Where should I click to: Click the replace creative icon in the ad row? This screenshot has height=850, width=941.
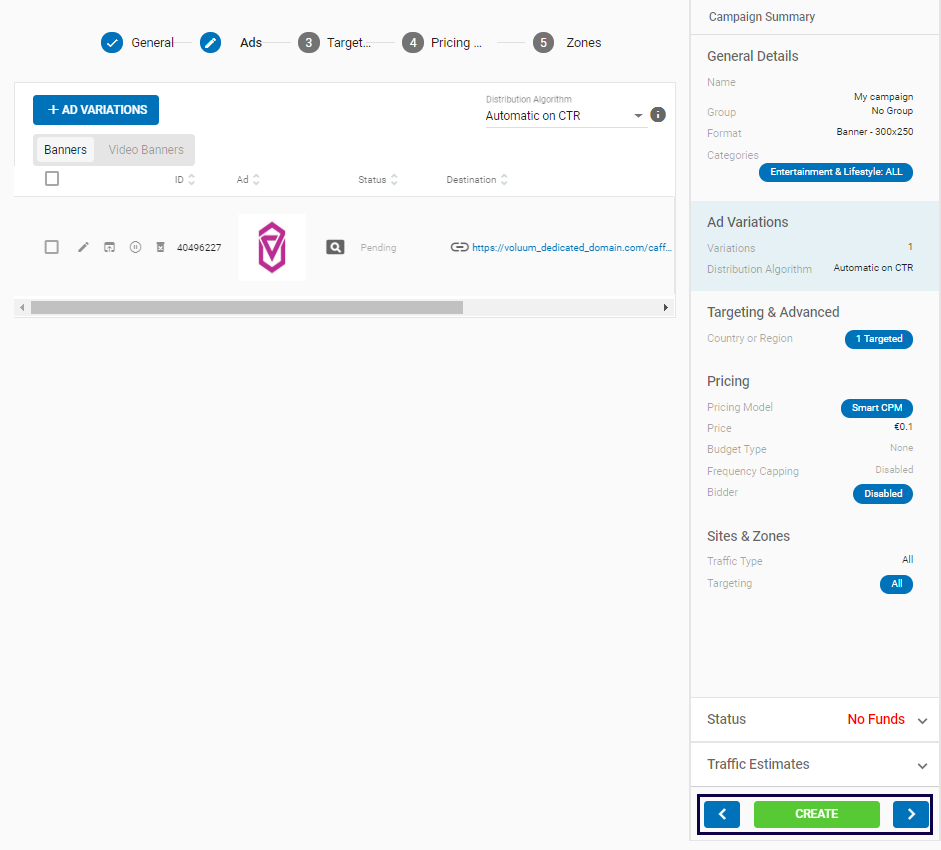(109, 247)
